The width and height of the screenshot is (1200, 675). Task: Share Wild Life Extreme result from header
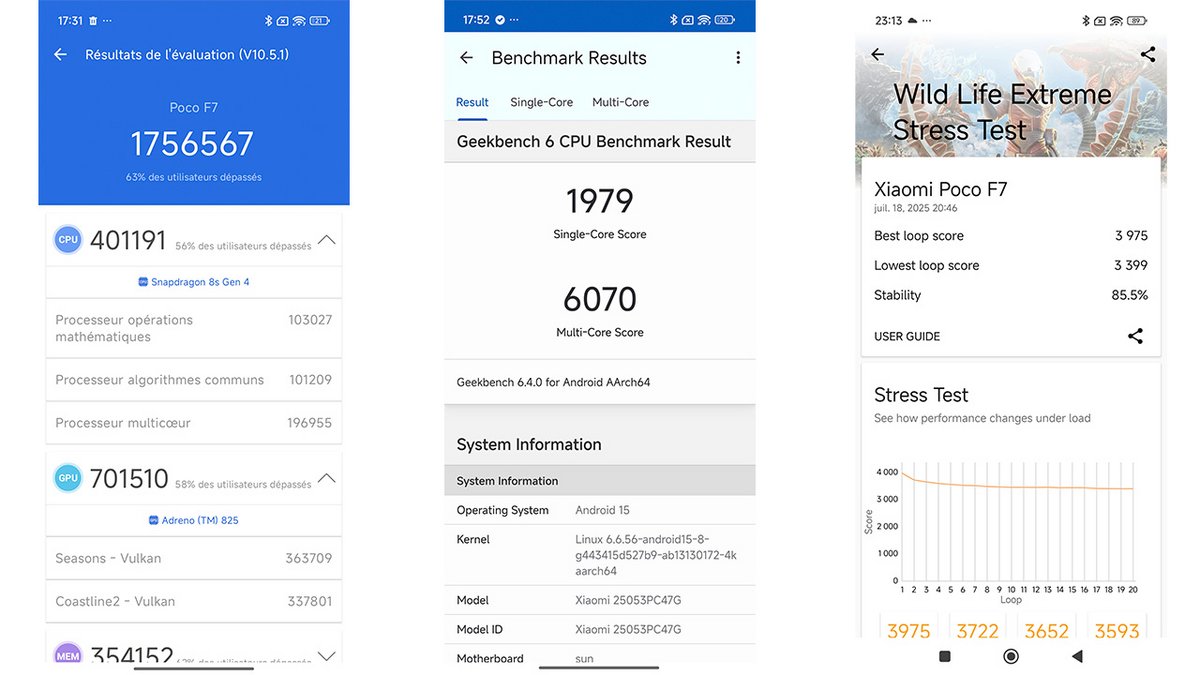pos(1147,55)
